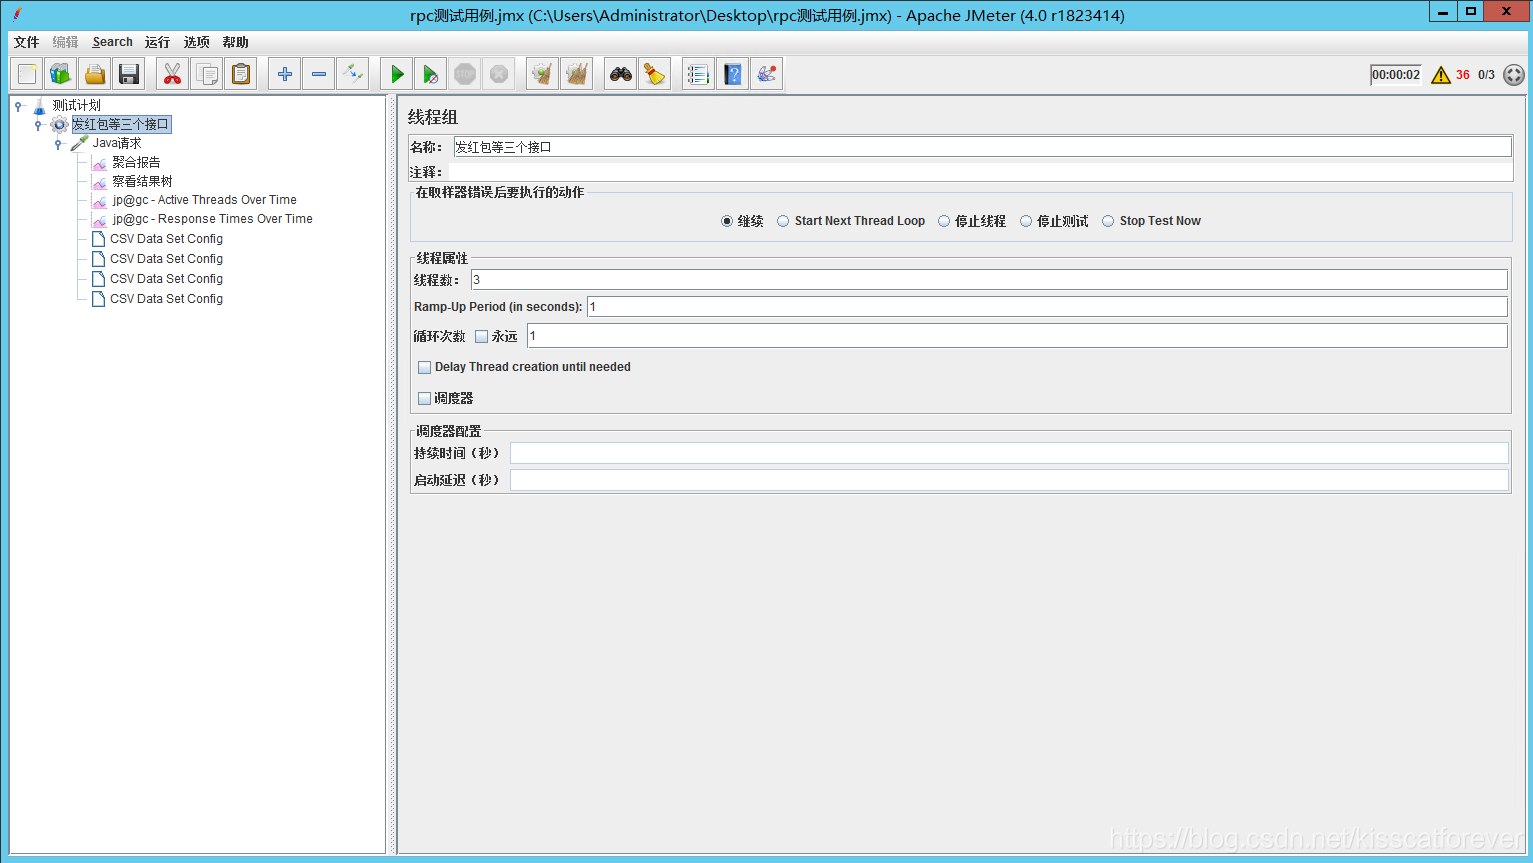Open the 选项 menu
Screen dimensions: 1533x863
197,42
